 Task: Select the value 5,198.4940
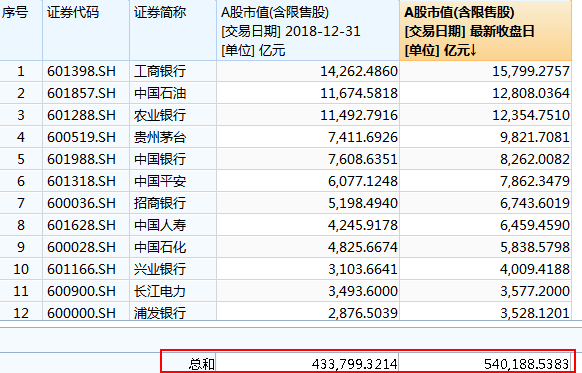pos(363,203)
